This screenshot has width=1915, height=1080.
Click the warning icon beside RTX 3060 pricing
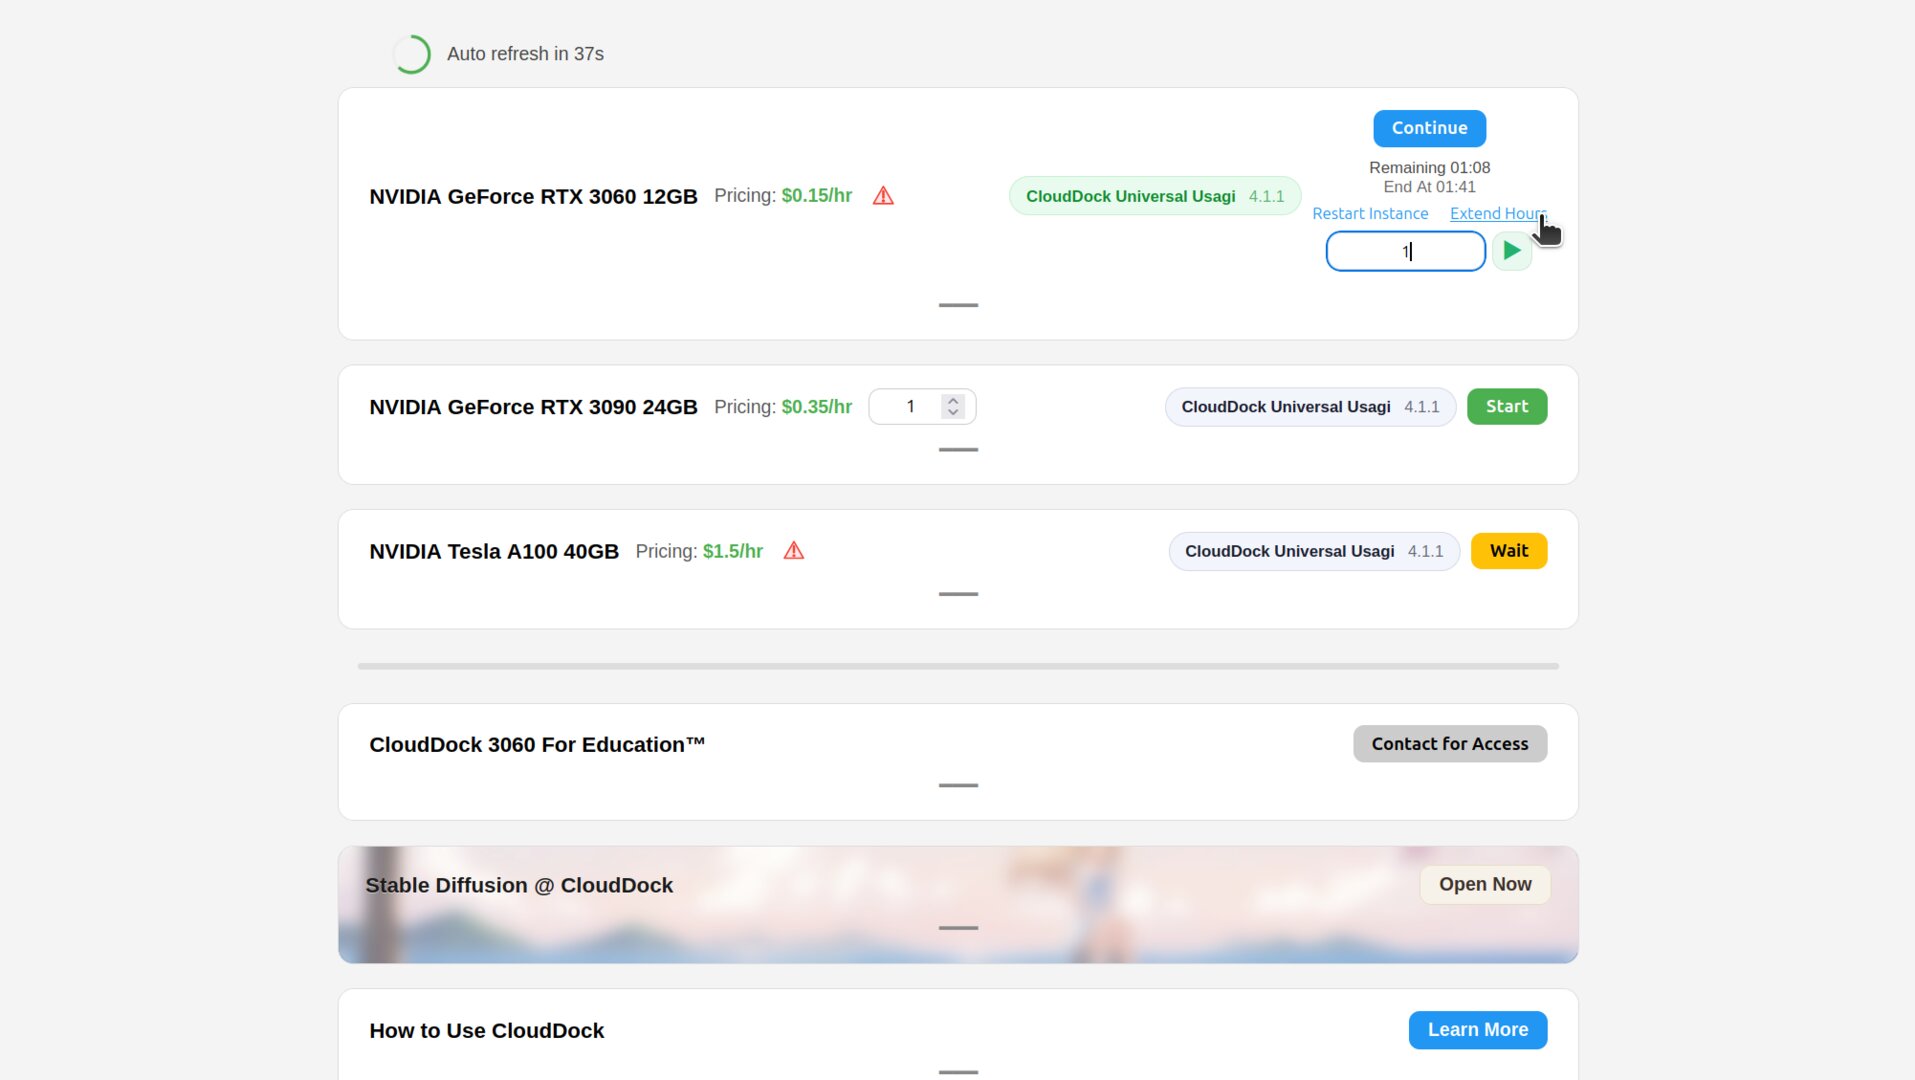(x=883, y=196)
